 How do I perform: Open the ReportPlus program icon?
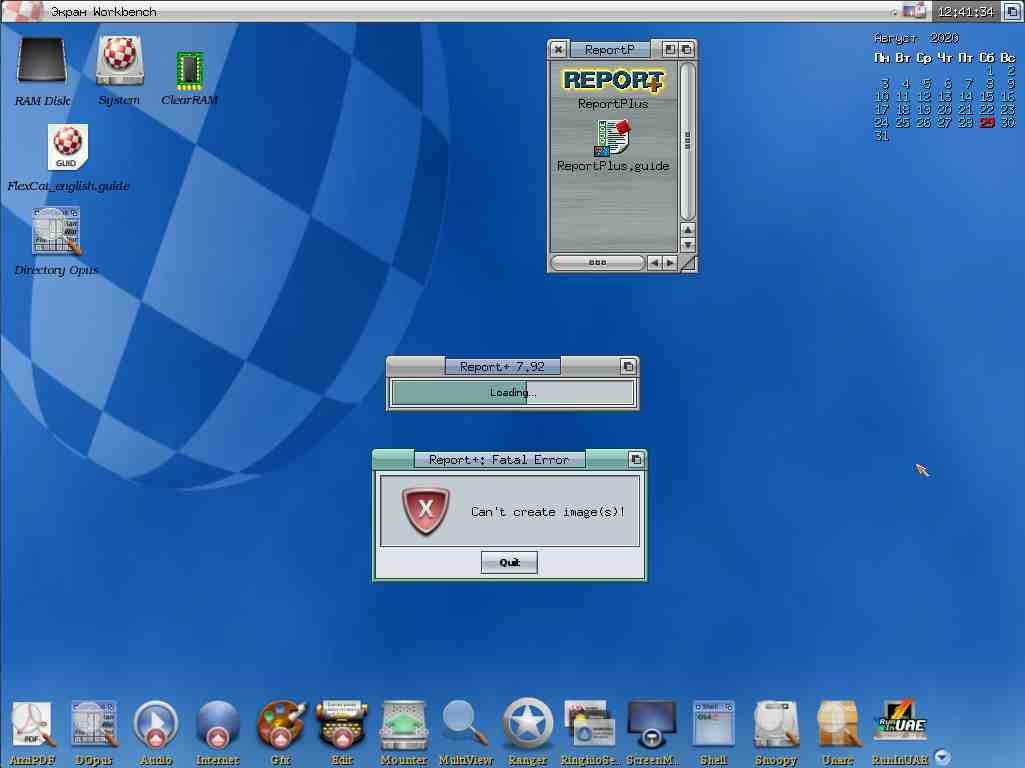[x=613, y=82]
